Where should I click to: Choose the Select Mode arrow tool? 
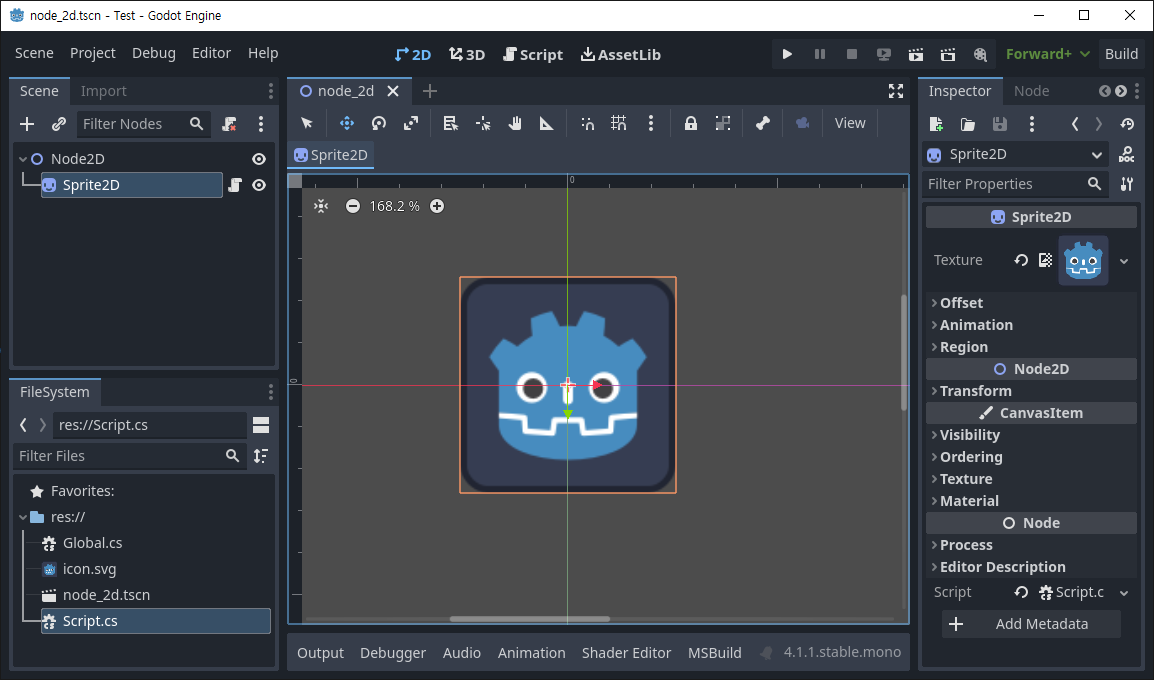coord(307,124)
